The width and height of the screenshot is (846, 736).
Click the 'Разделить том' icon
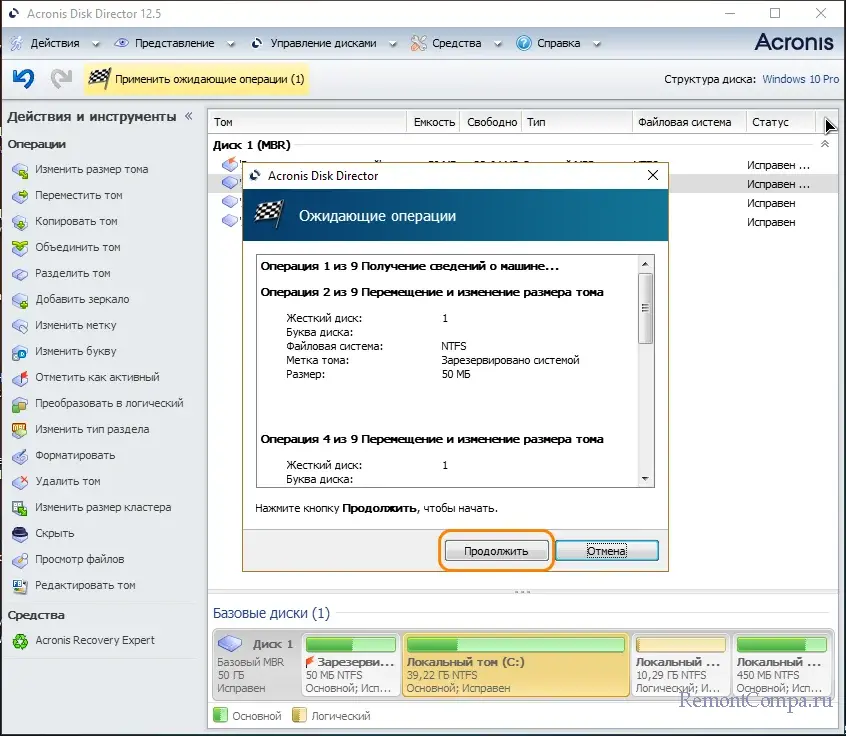[20, 274]
